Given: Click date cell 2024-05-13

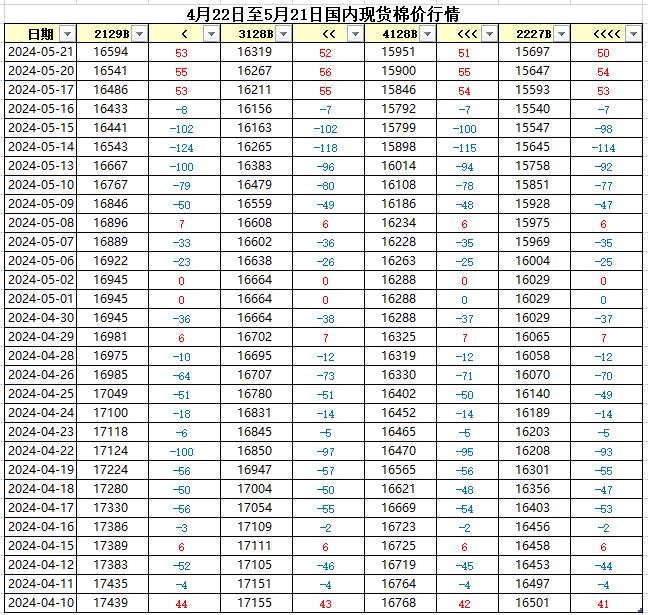Looking at the screenshot, I should pyautogui.click(x=40, y=166).
